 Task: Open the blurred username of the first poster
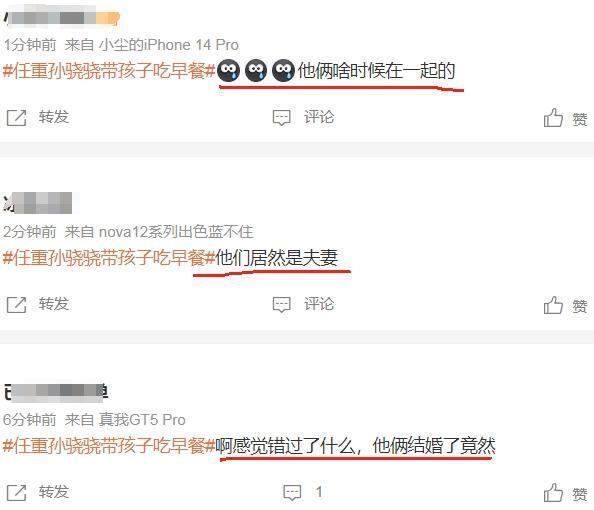(62, 18)
